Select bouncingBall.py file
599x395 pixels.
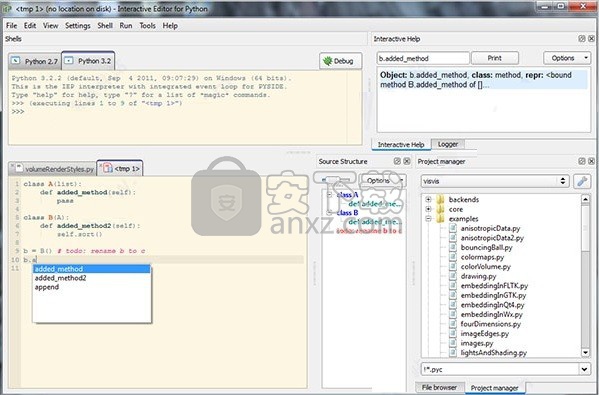point(486,248)
